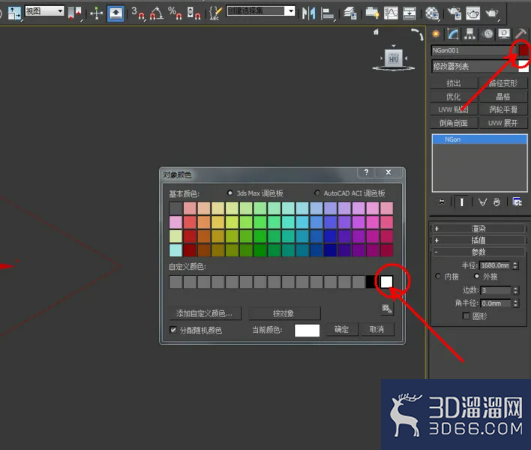Select the white custom color swatch
Screen dimensions: 531x450
click(x=386, y=282)
